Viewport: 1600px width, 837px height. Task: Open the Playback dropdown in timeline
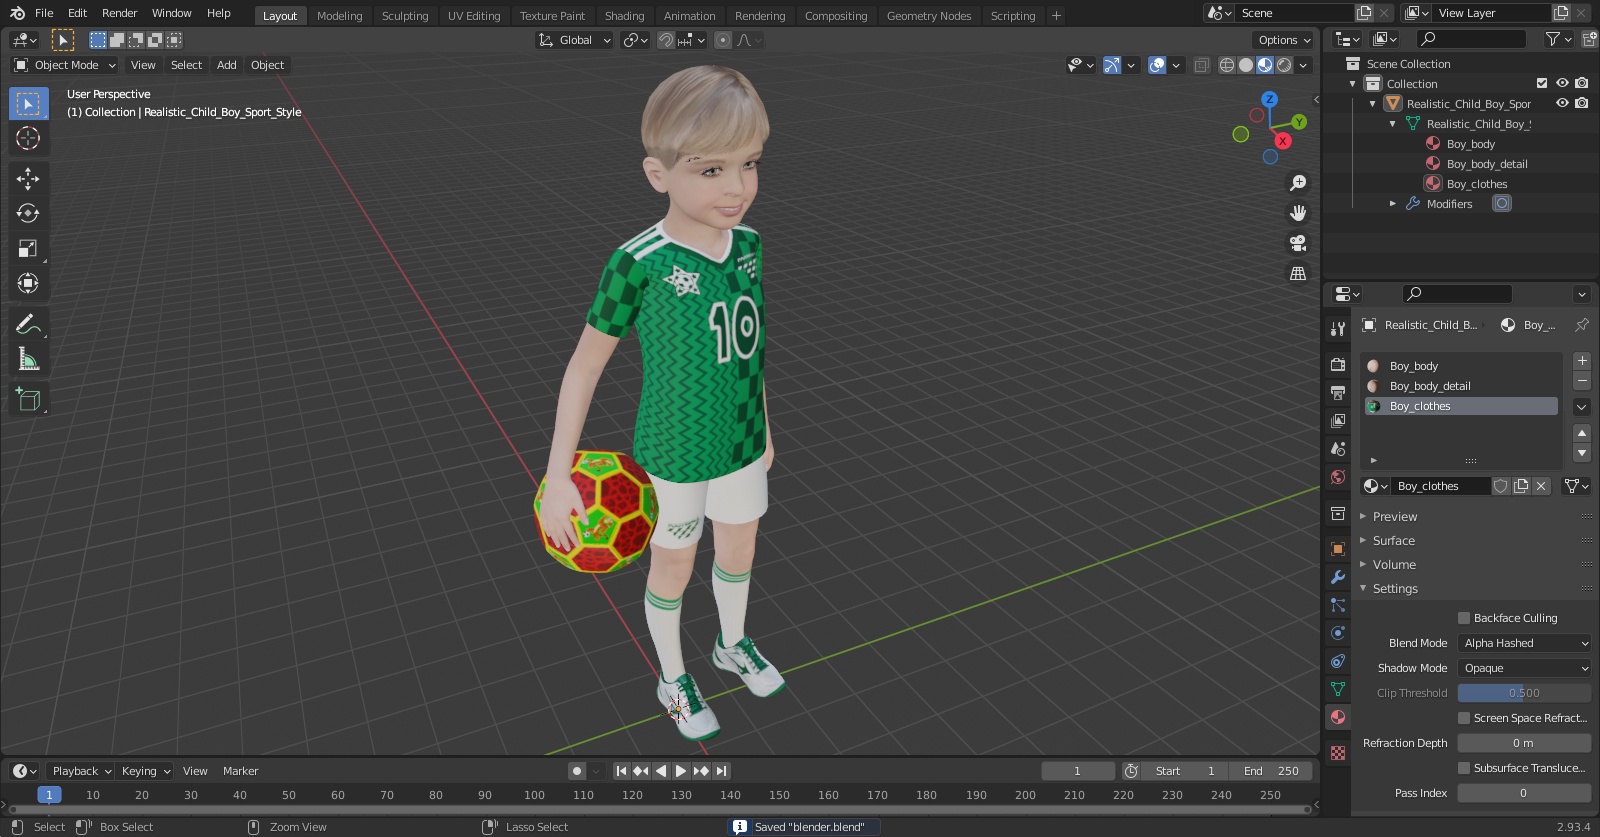(x=82, y=771)
